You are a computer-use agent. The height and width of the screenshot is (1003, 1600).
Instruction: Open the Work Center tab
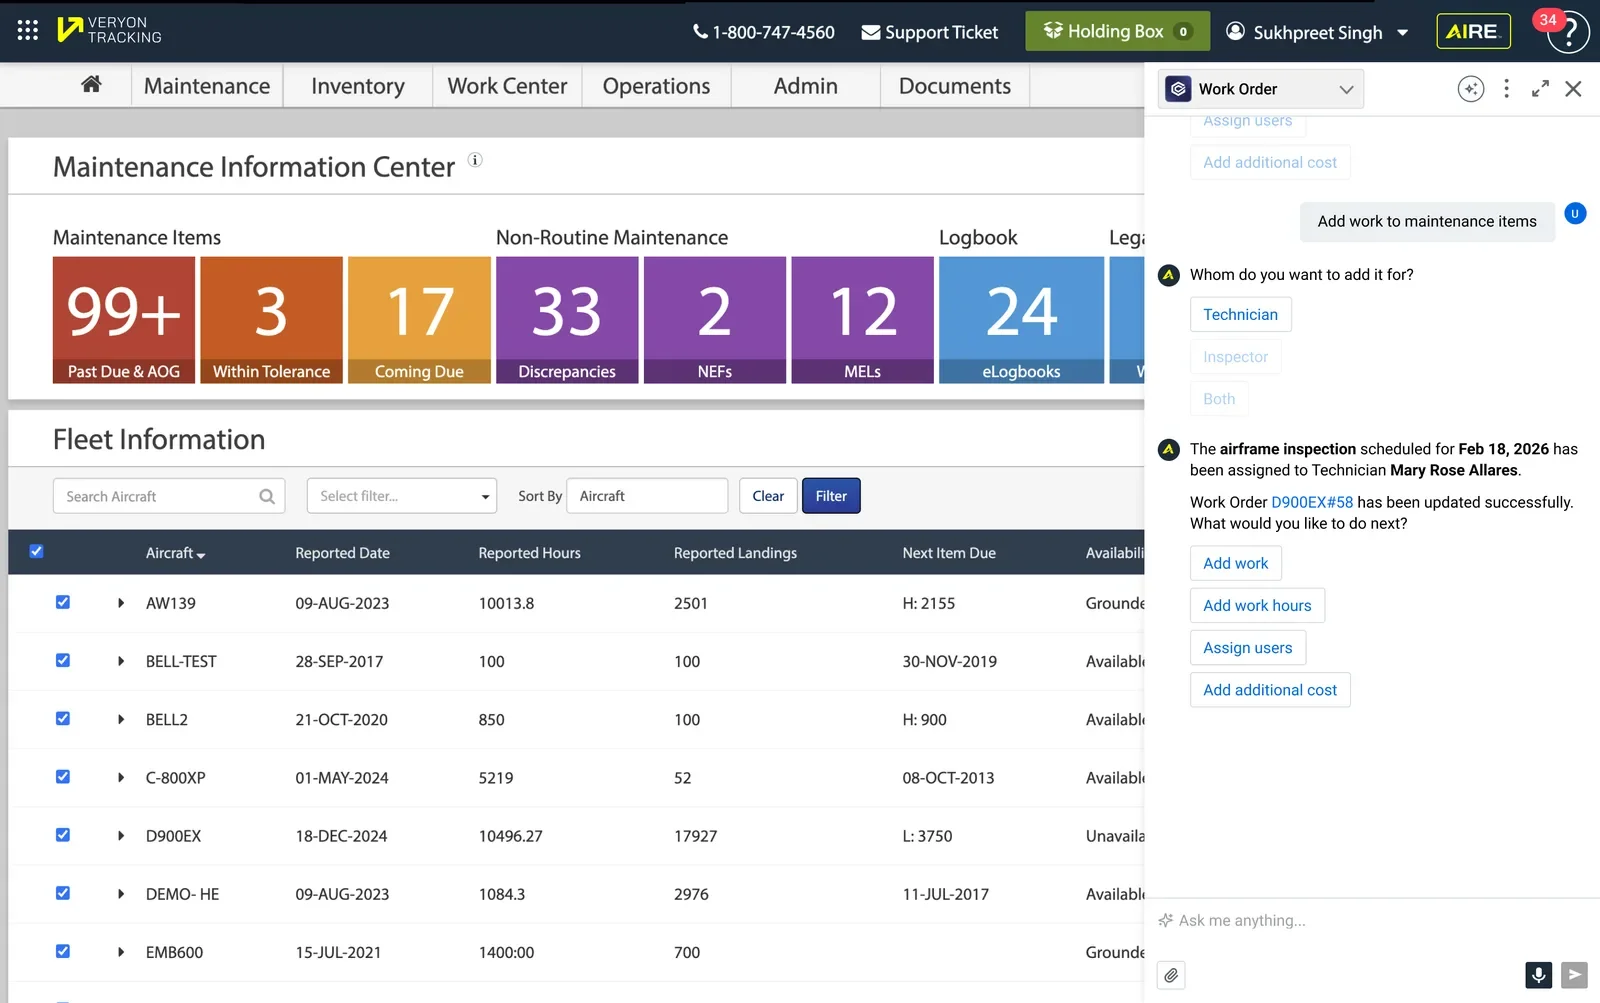507,86
